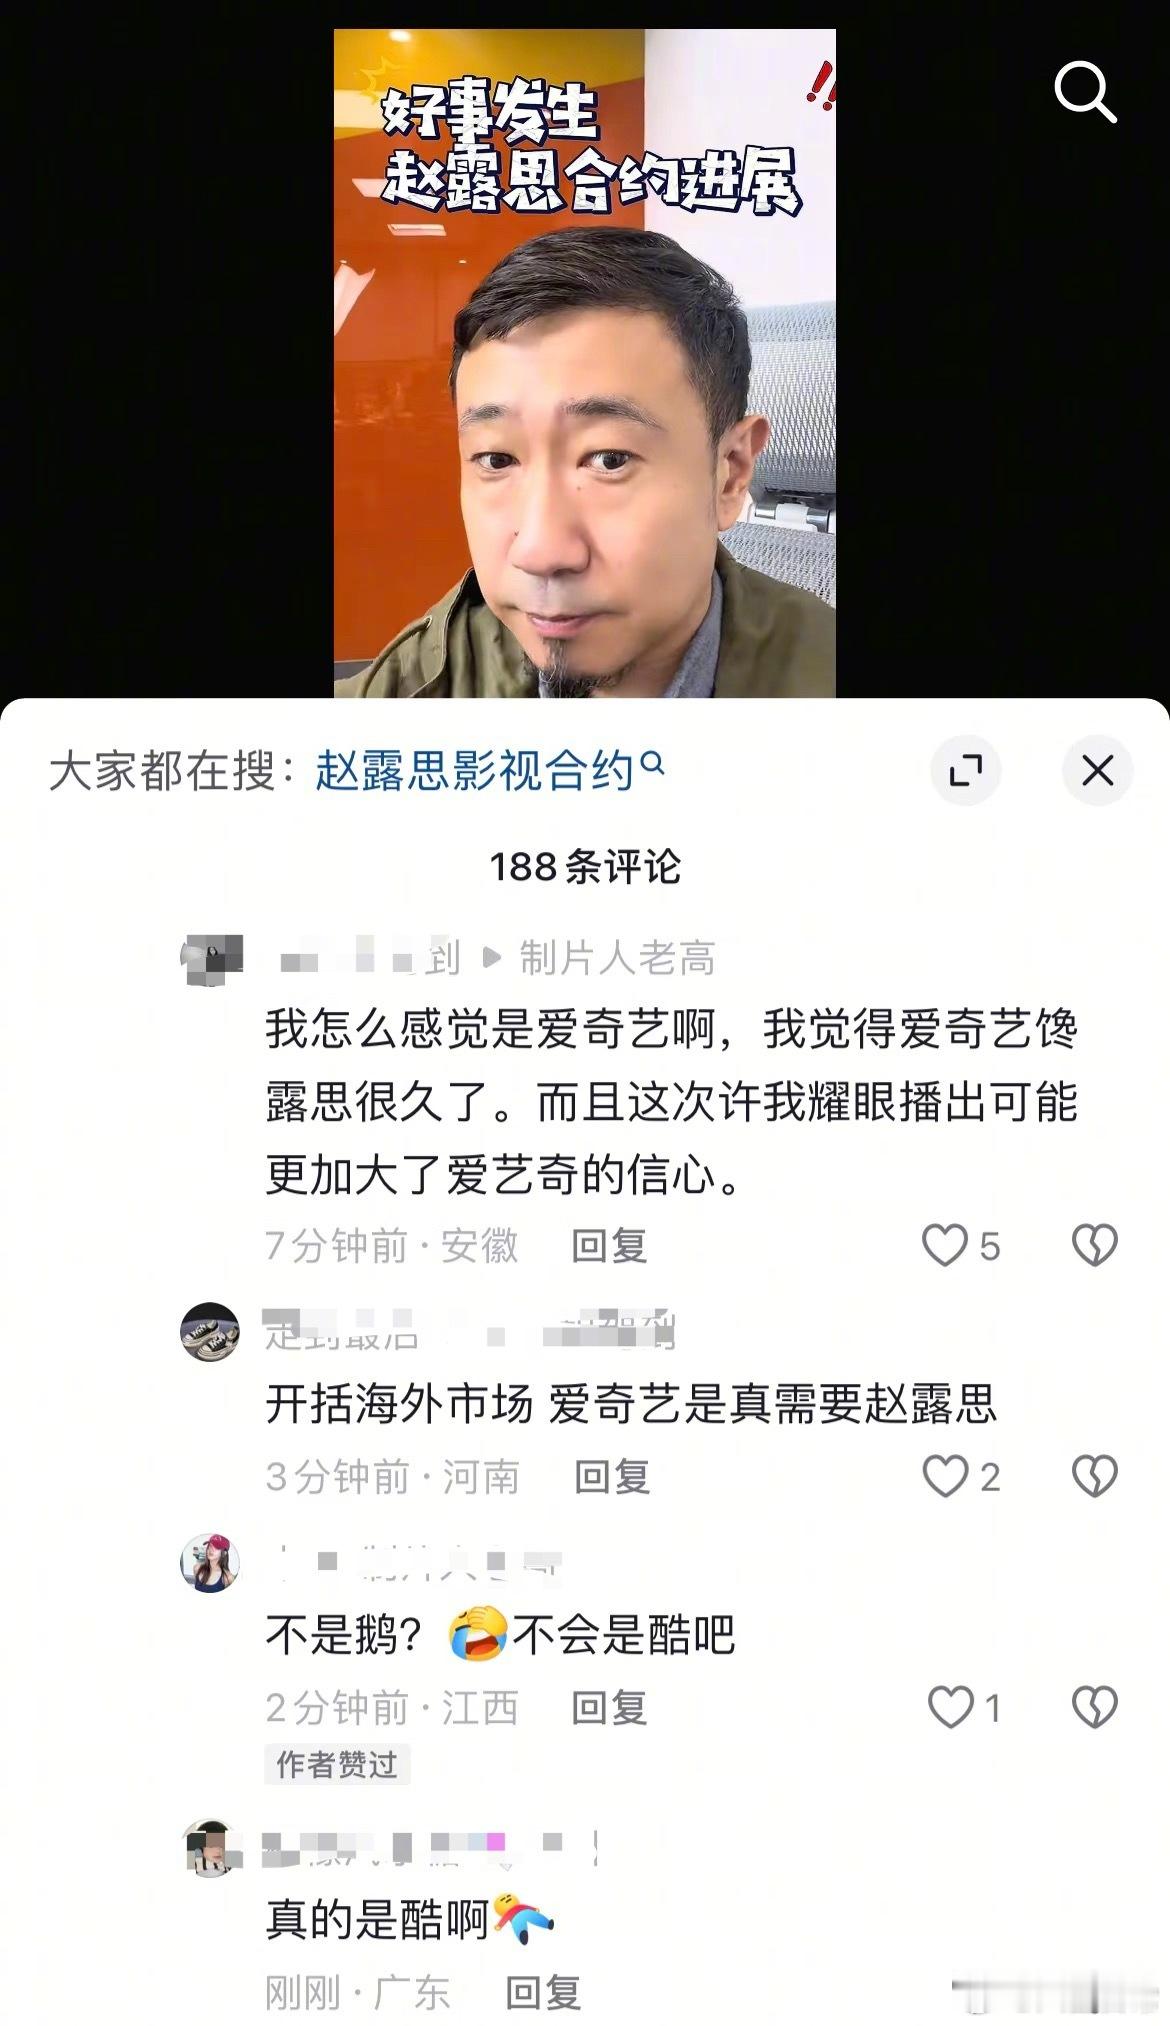Reply to the 2分钟前 江西 comment

pyautogui.click(x=609, y=1707)
